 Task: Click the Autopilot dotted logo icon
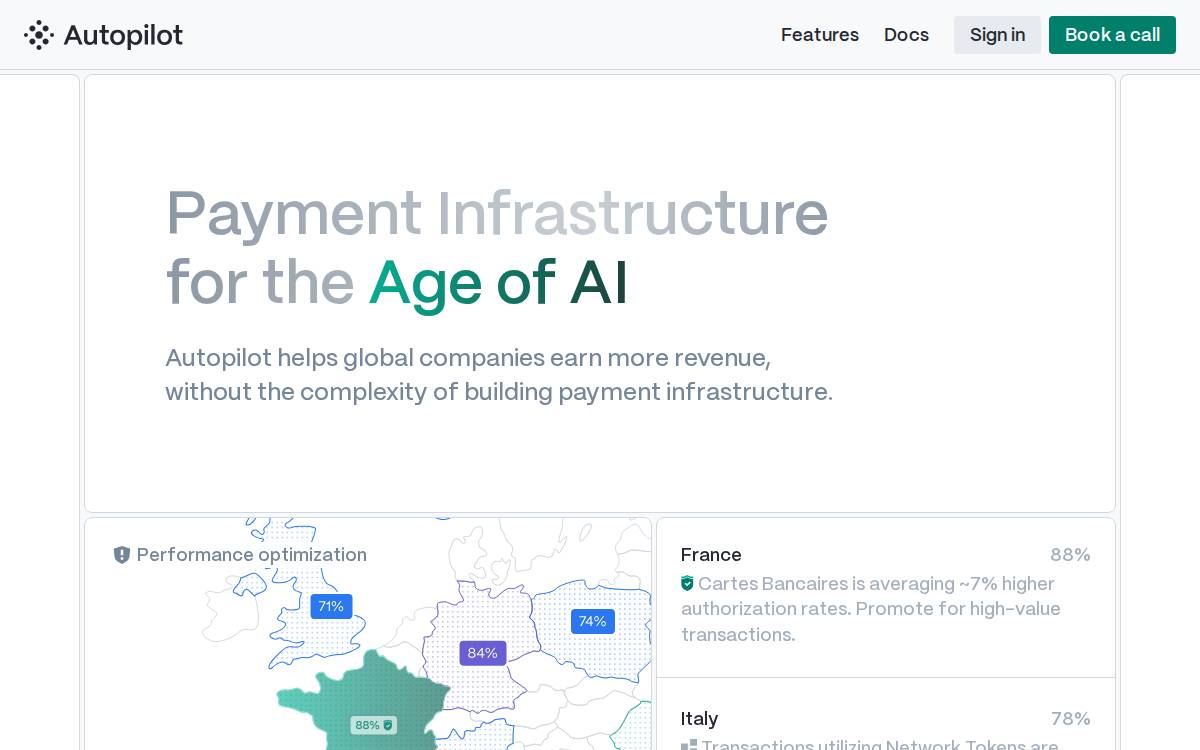pyautogui.click(x=39, y=35)
